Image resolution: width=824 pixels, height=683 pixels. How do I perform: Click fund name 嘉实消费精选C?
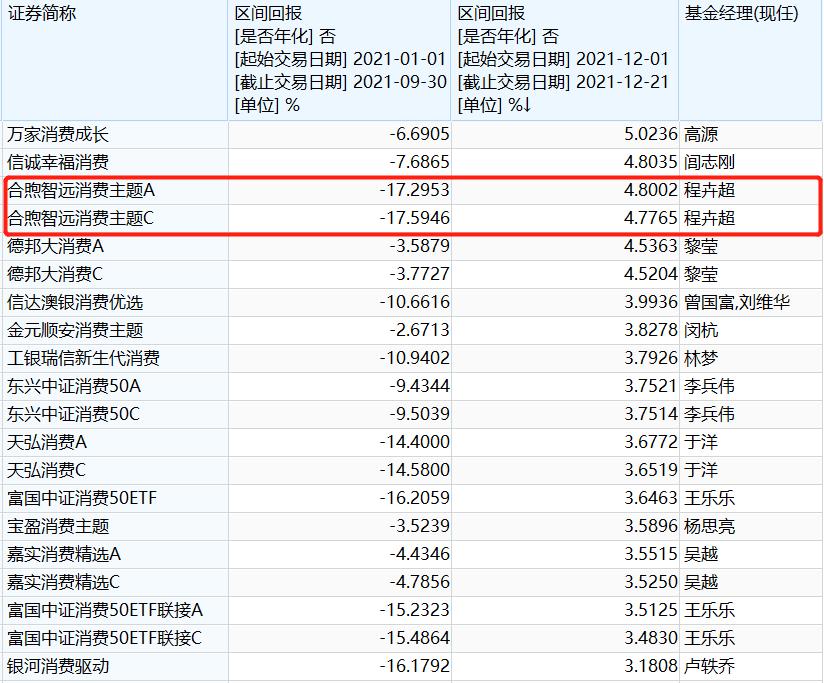tap(64, 582)
